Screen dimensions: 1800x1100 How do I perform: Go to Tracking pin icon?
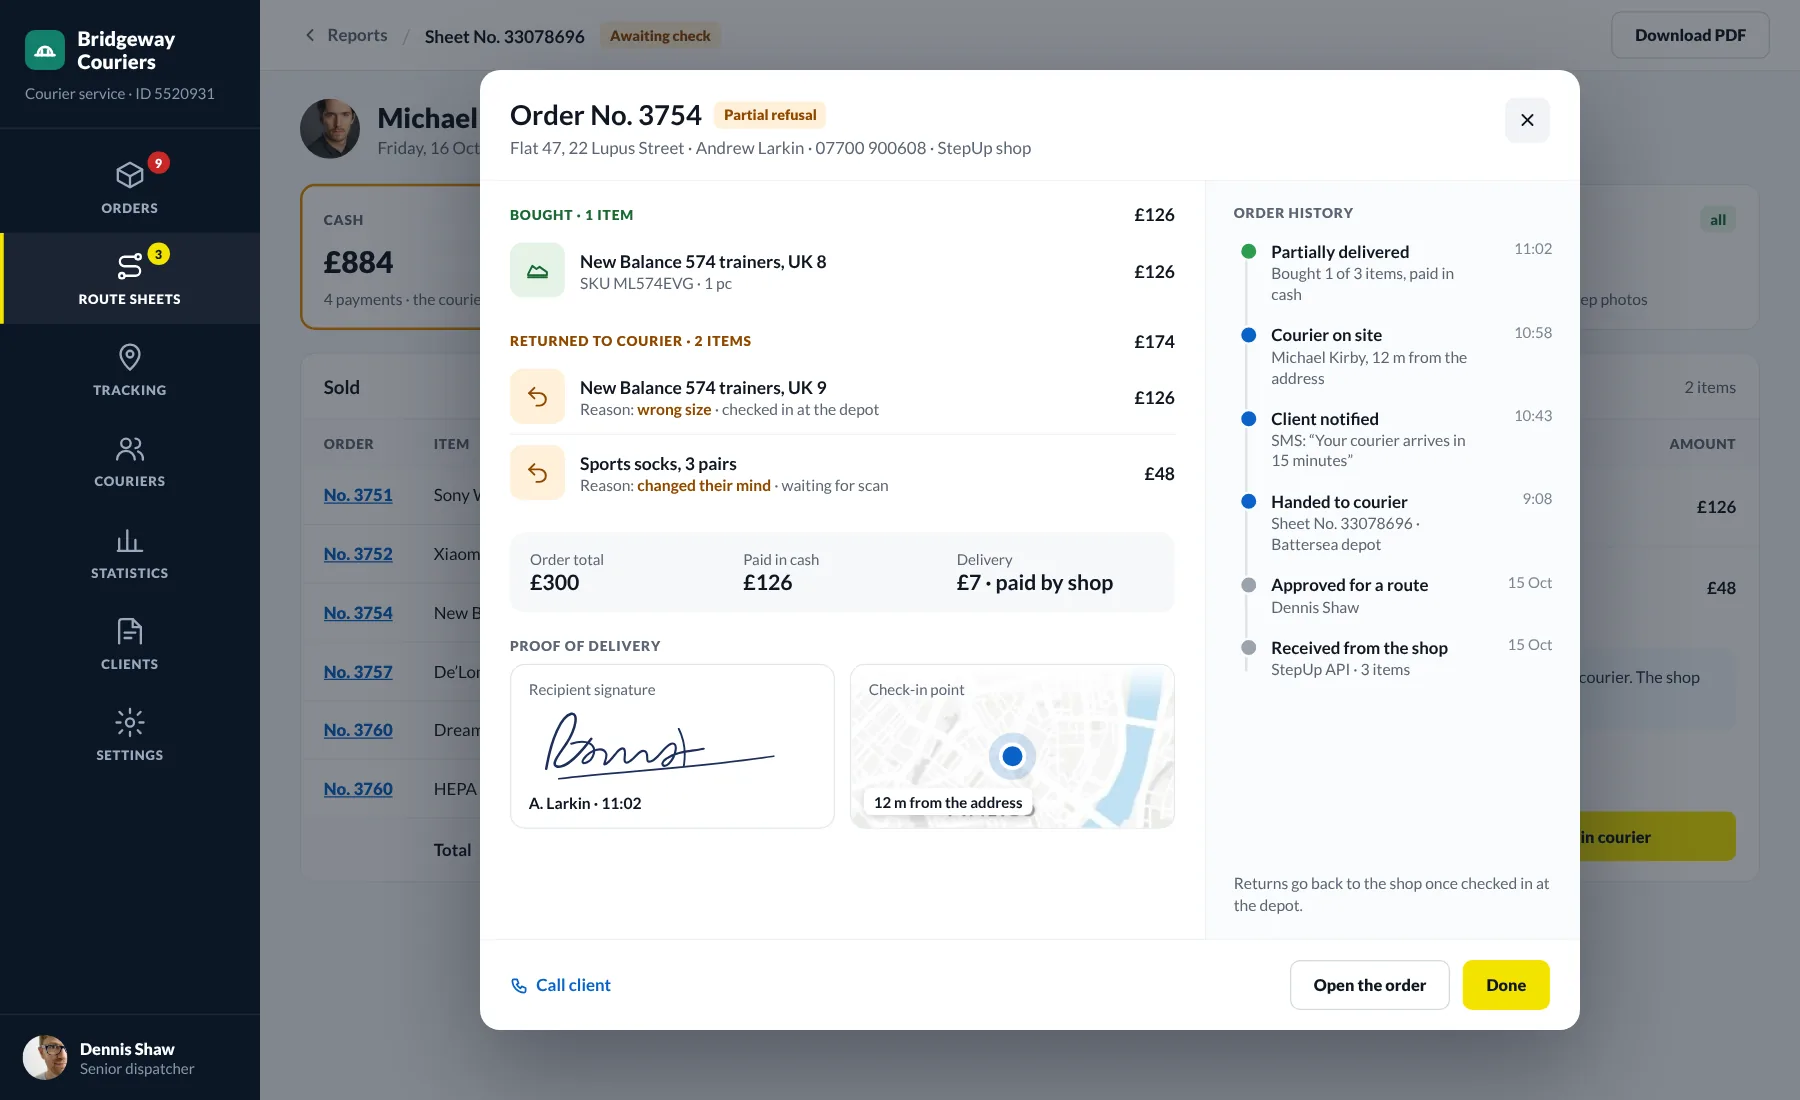(x=130, y=357)
